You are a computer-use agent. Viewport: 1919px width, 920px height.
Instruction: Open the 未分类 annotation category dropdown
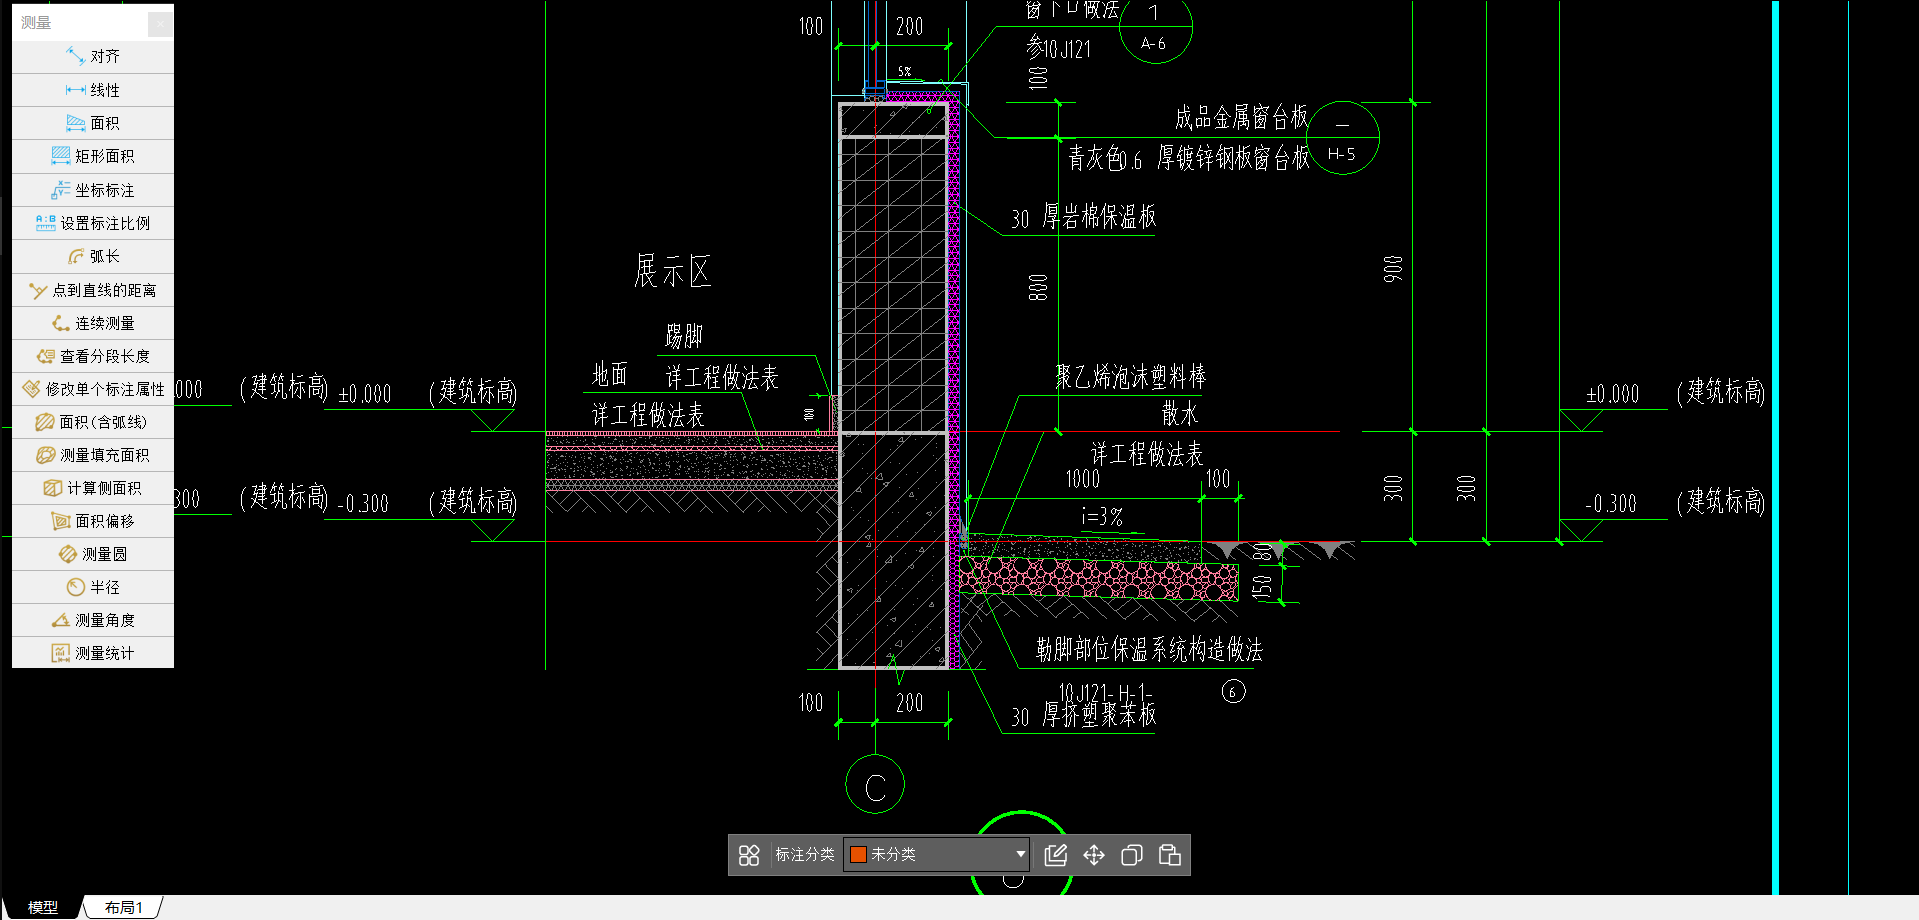point(936,854)
